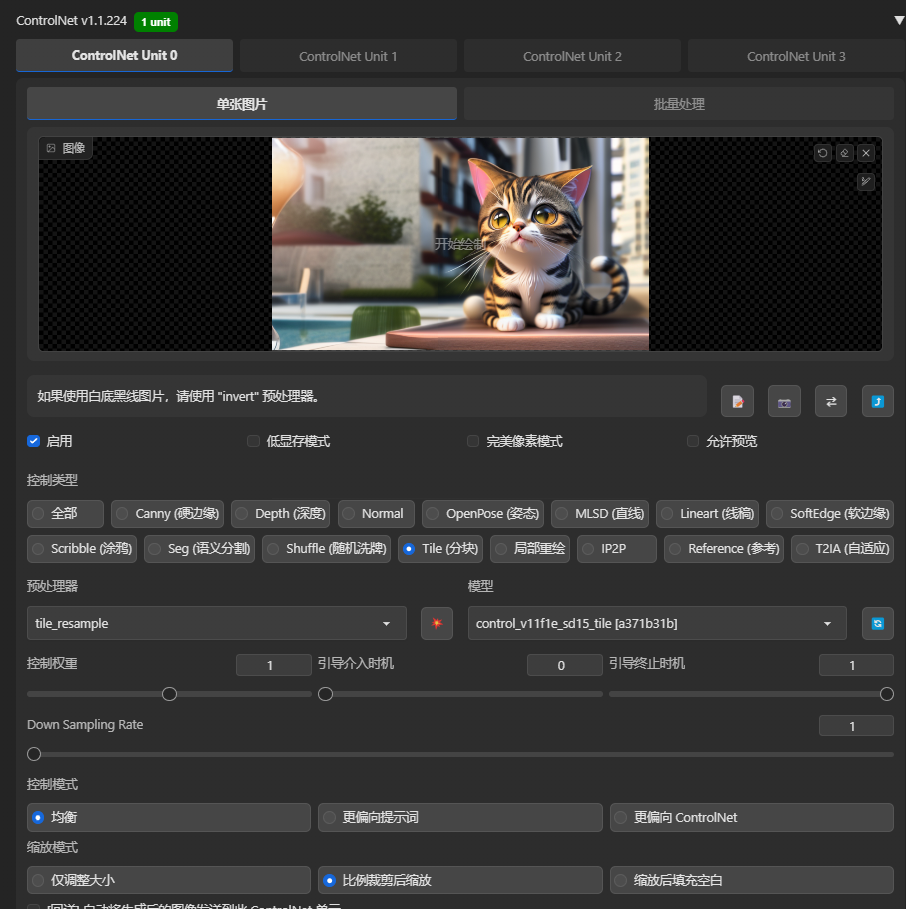Open the 批量处理 tab
906x909 pixels.
click(x=678, y=102)
